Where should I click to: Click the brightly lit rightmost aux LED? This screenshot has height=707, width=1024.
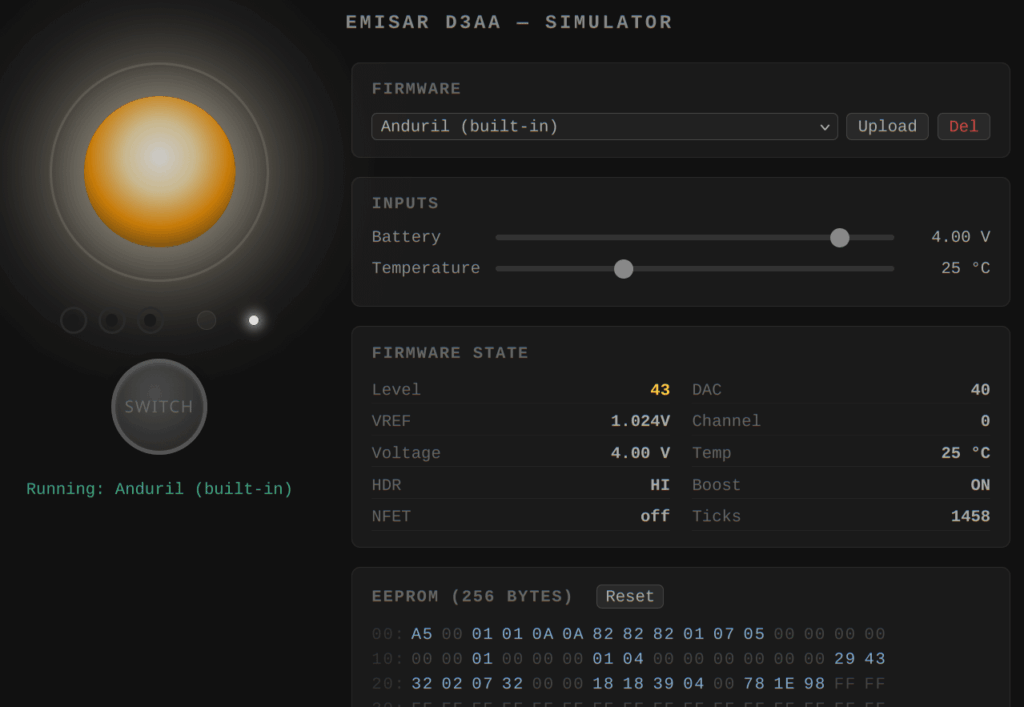(x=253, y=320)
